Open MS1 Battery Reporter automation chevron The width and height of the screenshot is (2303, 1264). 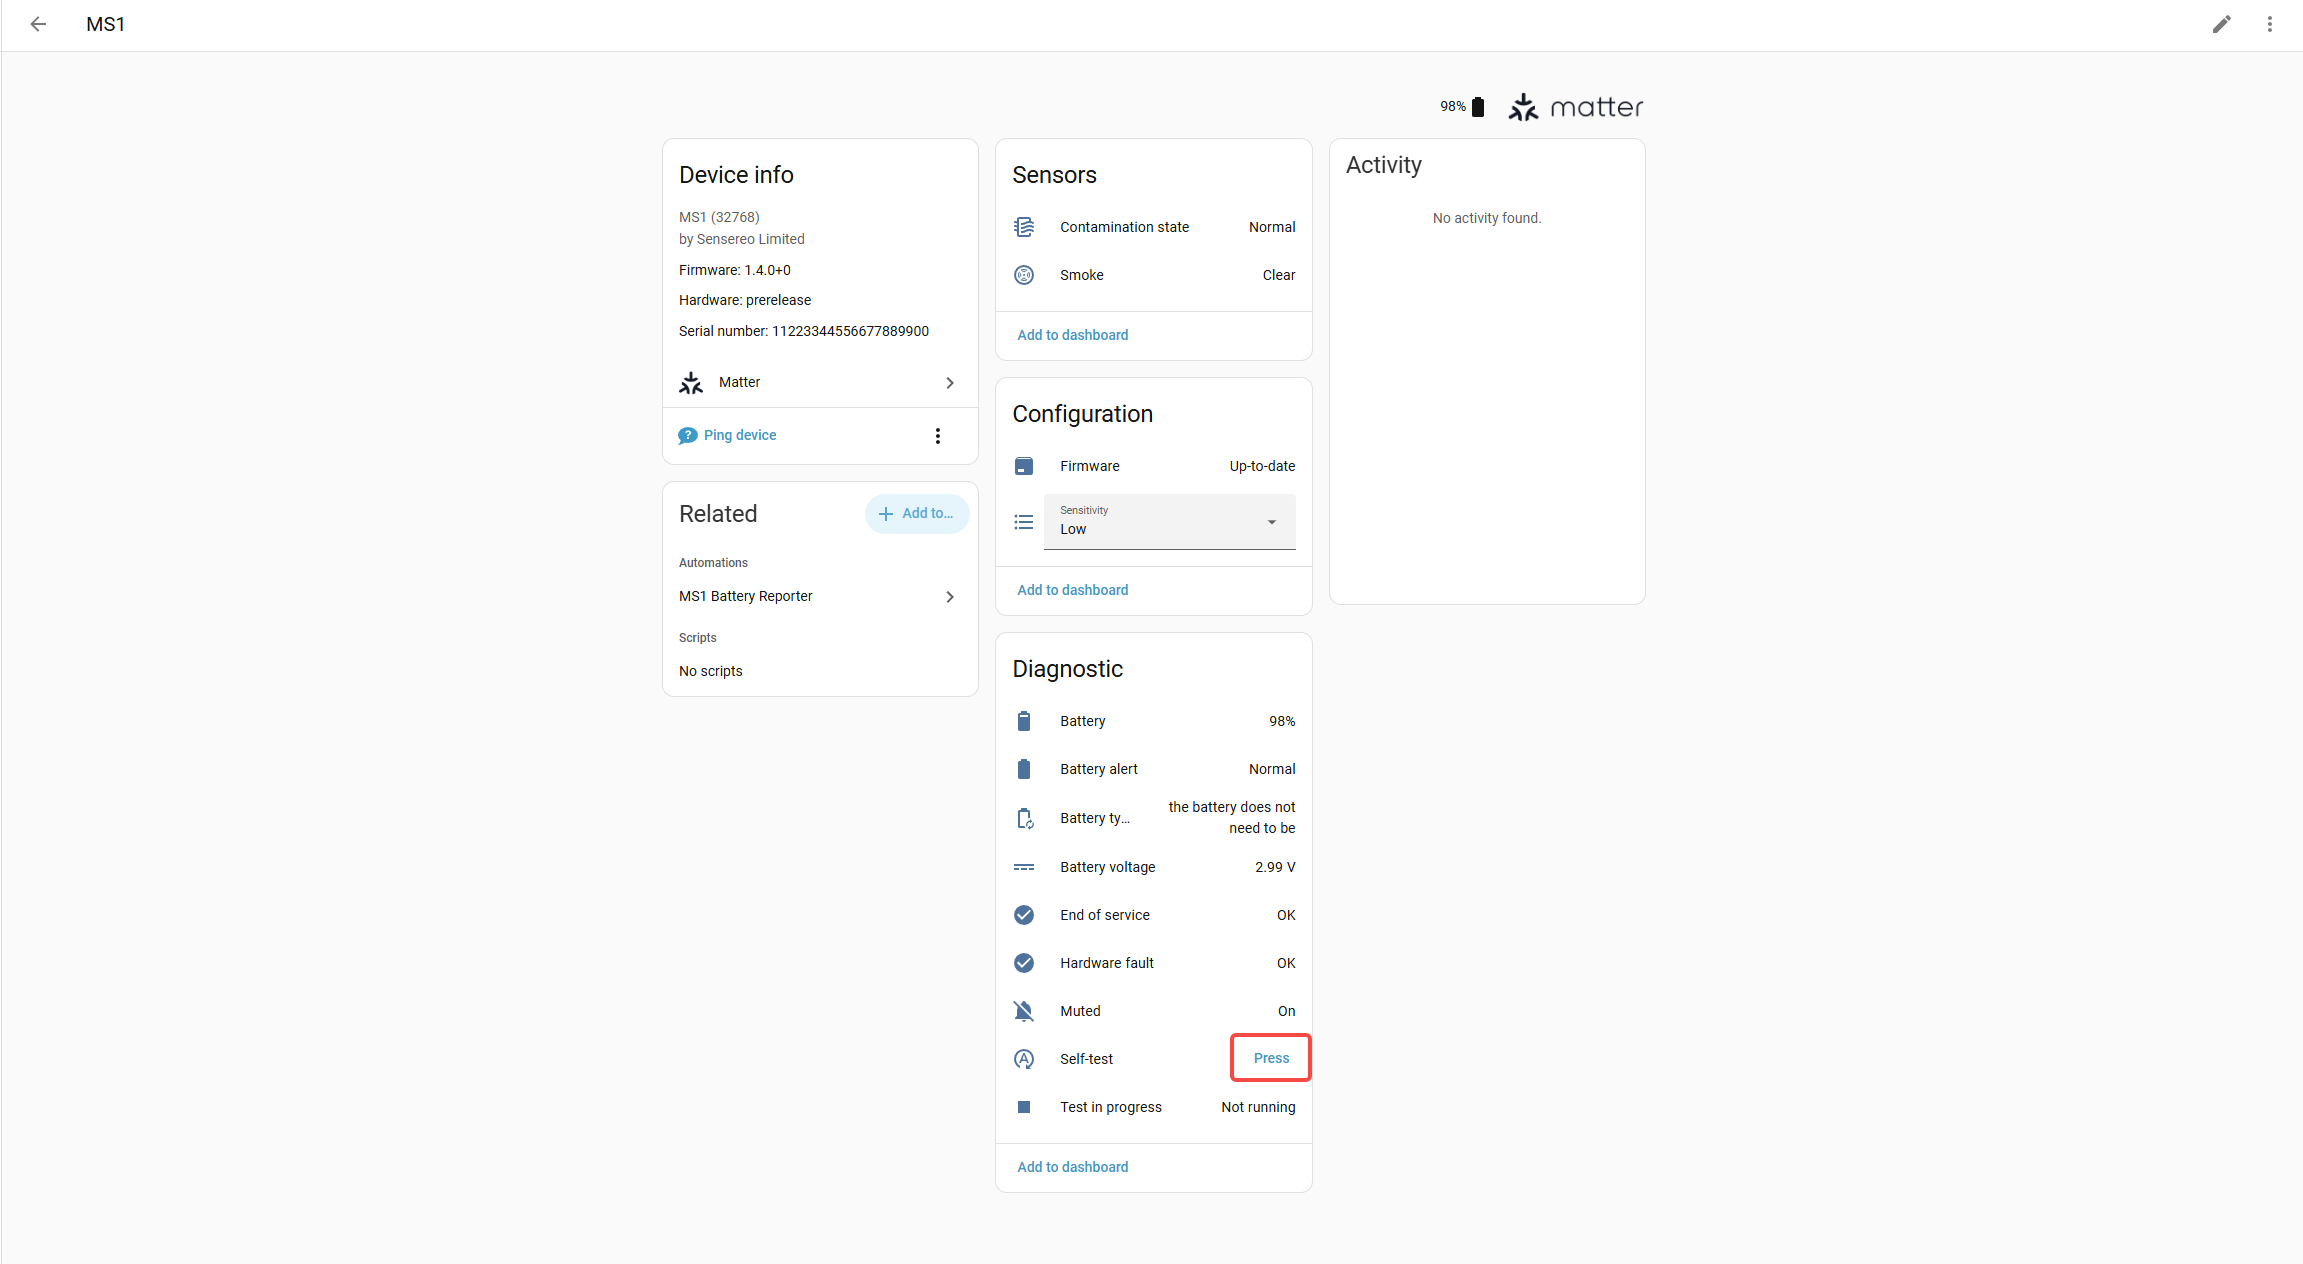tap(950, 597)
